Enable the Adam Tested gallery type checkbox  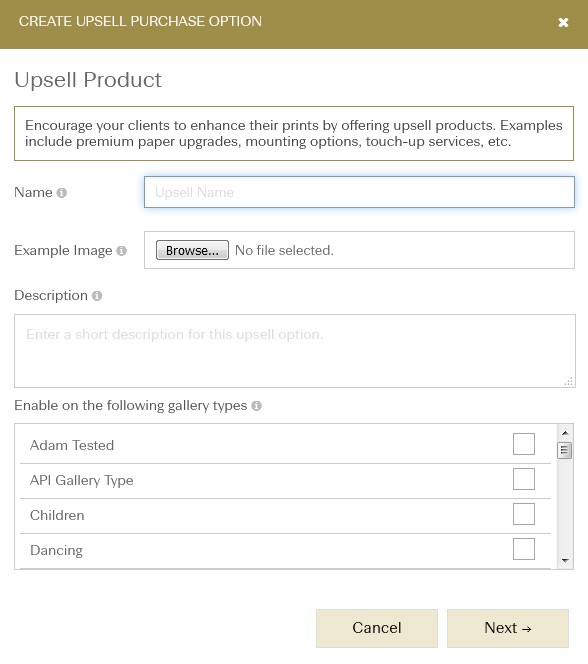tap(524, 444)
